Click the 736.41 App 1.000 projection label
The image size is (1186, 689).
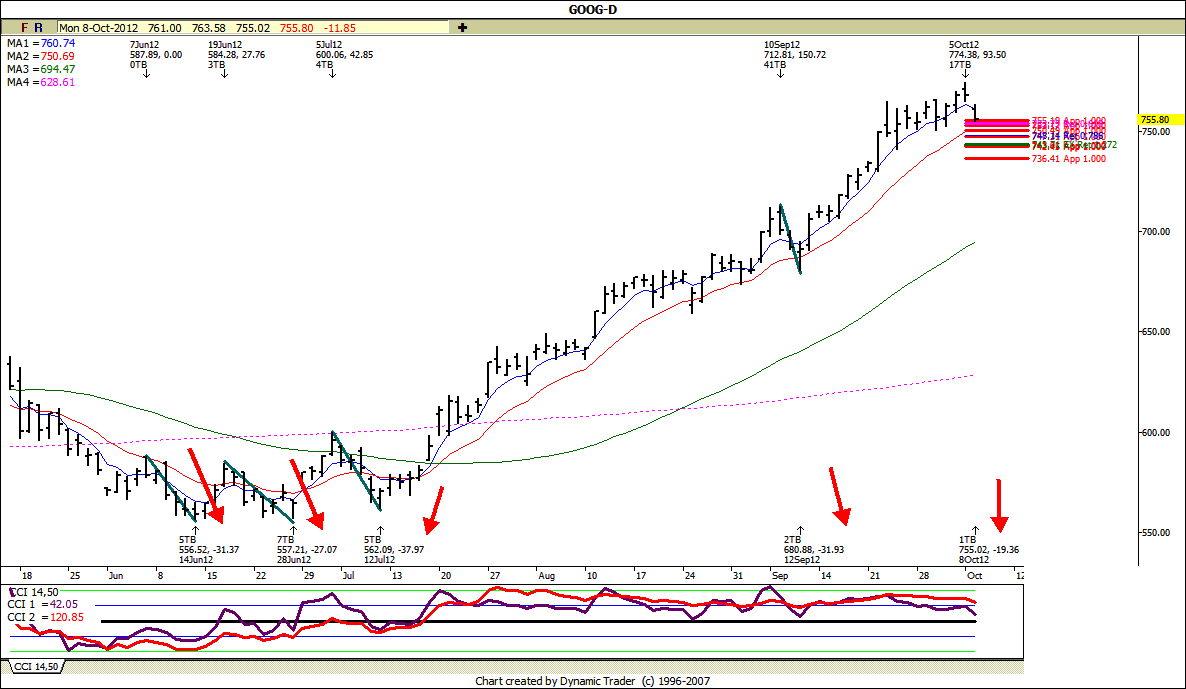[1068, 159]
